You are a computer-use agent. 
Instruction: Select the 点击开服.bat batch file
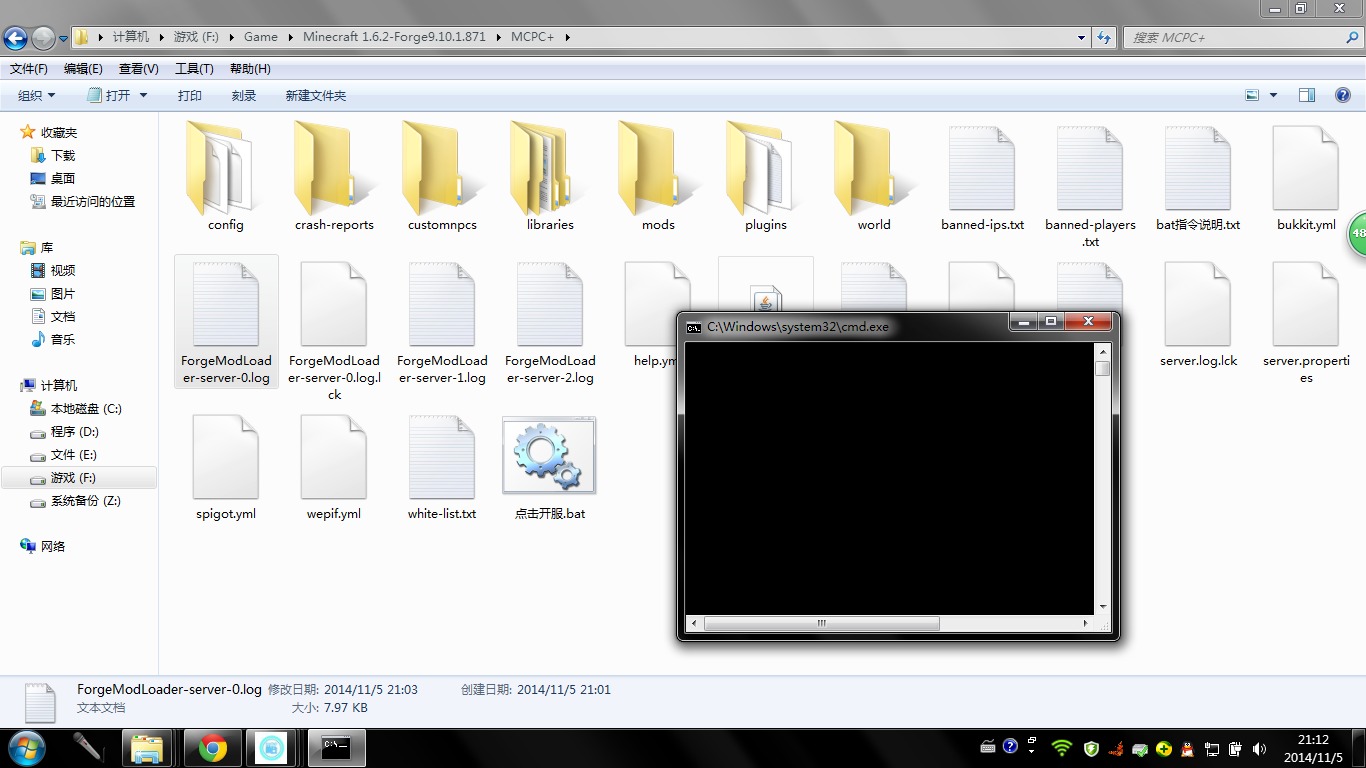550,467
